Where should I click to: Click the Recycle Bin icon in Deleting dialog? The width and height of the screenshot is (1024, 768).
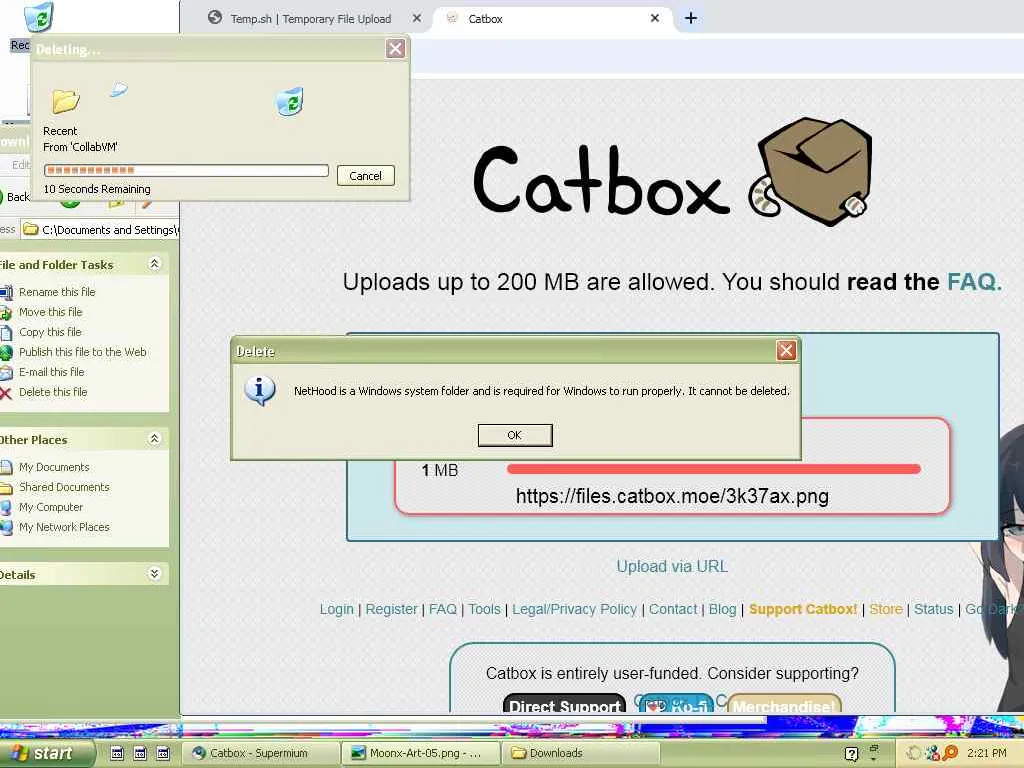tap(289, 102)
